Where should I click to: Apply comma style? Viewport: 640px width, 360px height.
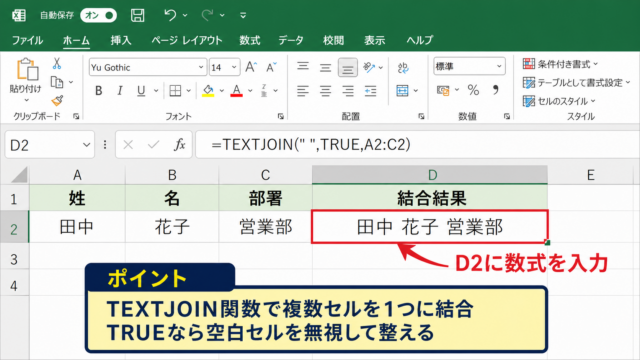(496, 90)
